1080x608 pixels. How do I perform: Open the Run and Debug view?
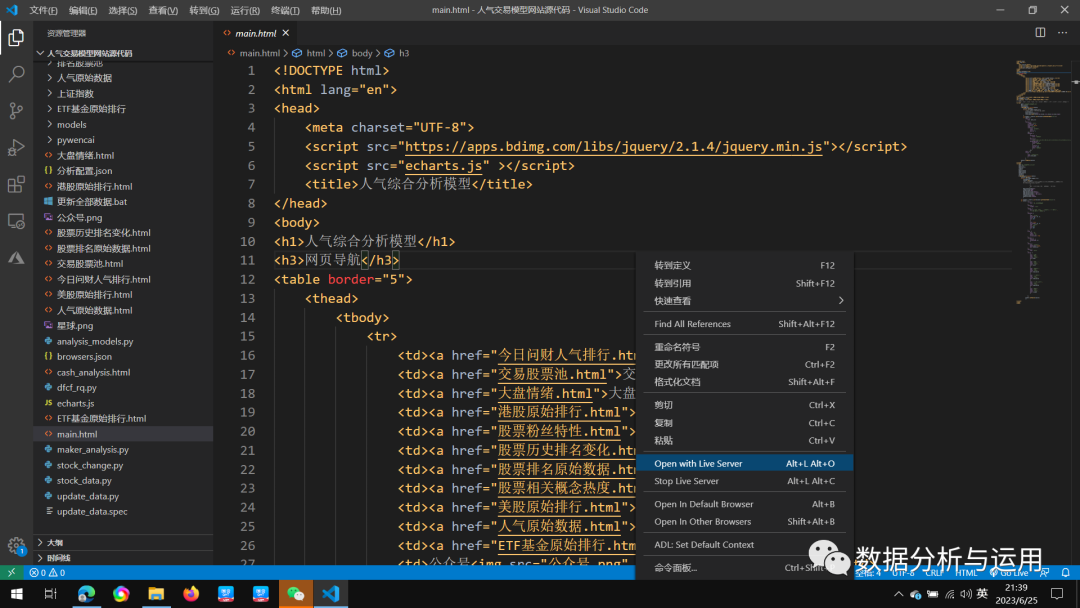tap(16, 147)
